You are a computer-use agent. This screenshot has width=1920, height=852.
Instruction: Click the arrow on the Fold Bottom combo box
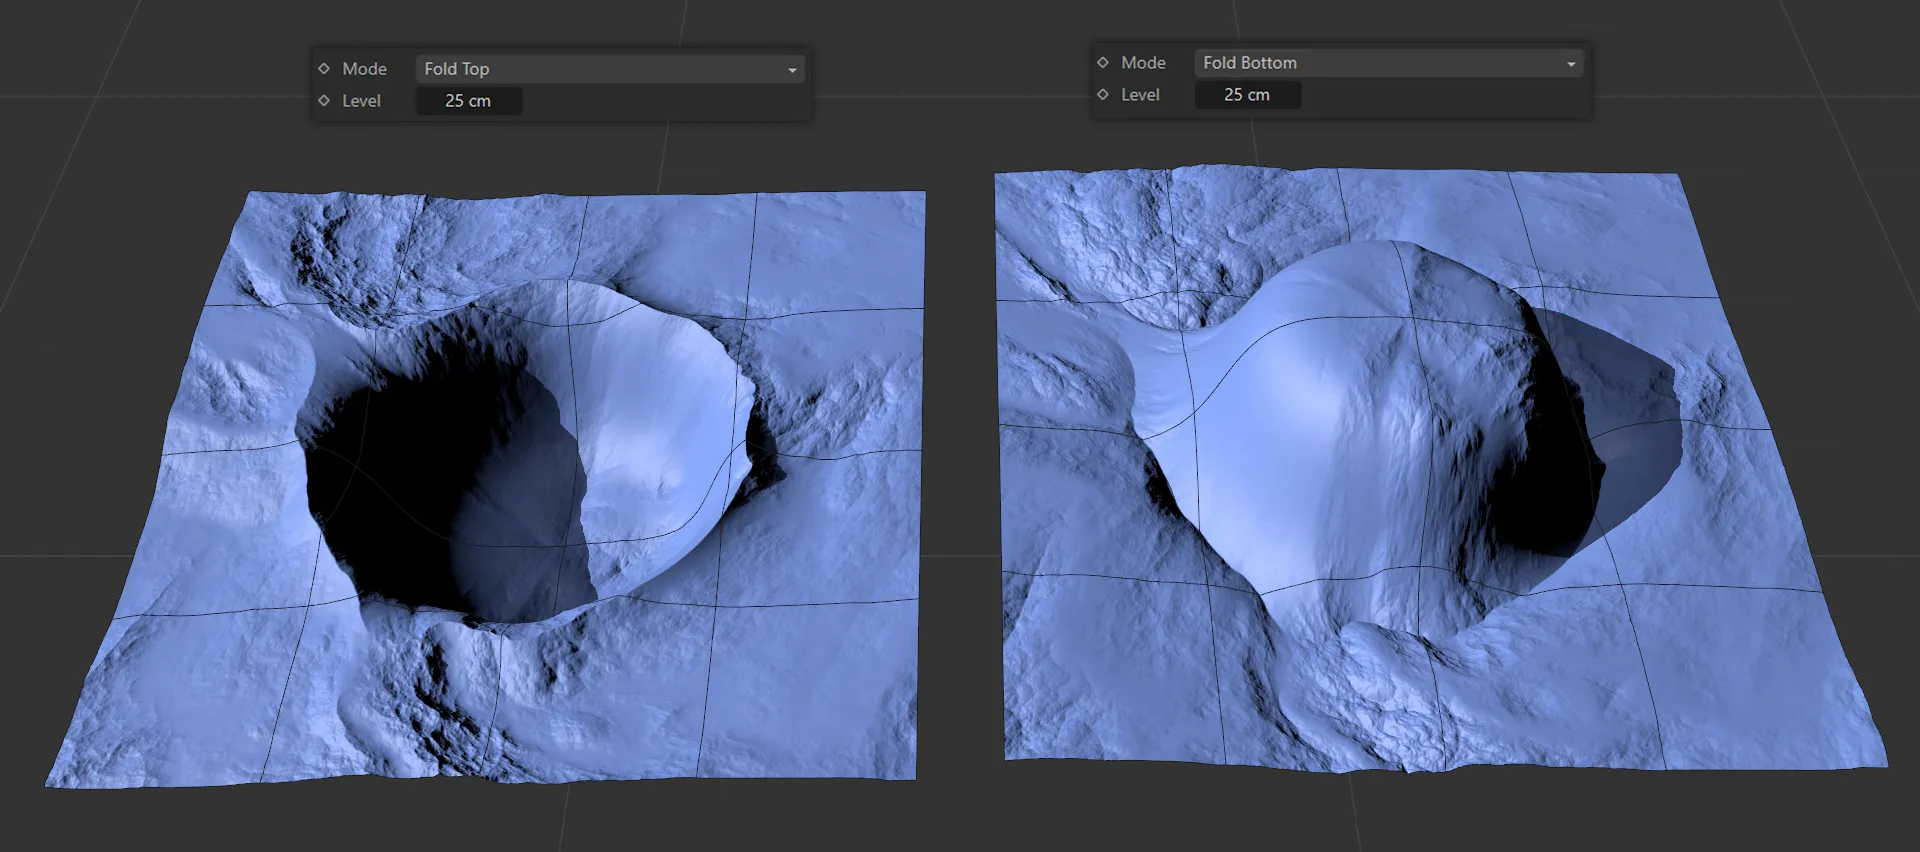(x=1571, y=64)
